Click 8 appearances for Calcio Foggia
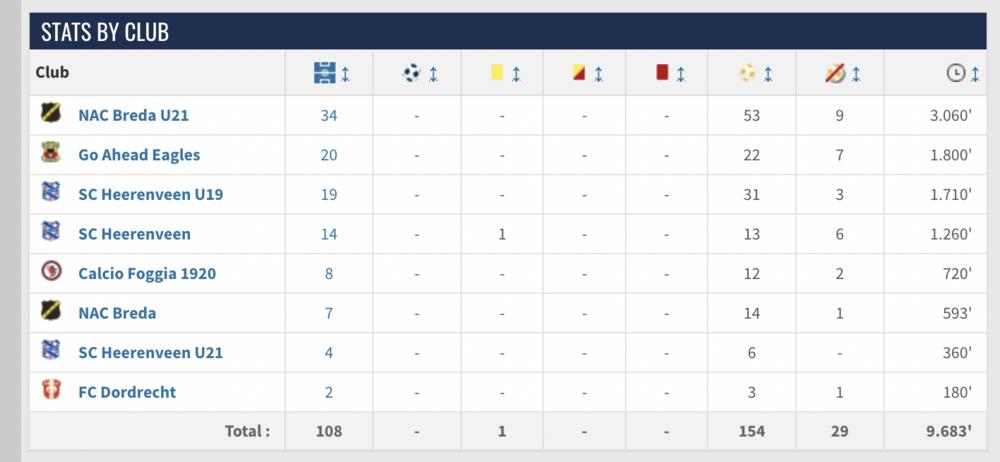The width and height of the screenshot is (1000, 462). [328, 273]
